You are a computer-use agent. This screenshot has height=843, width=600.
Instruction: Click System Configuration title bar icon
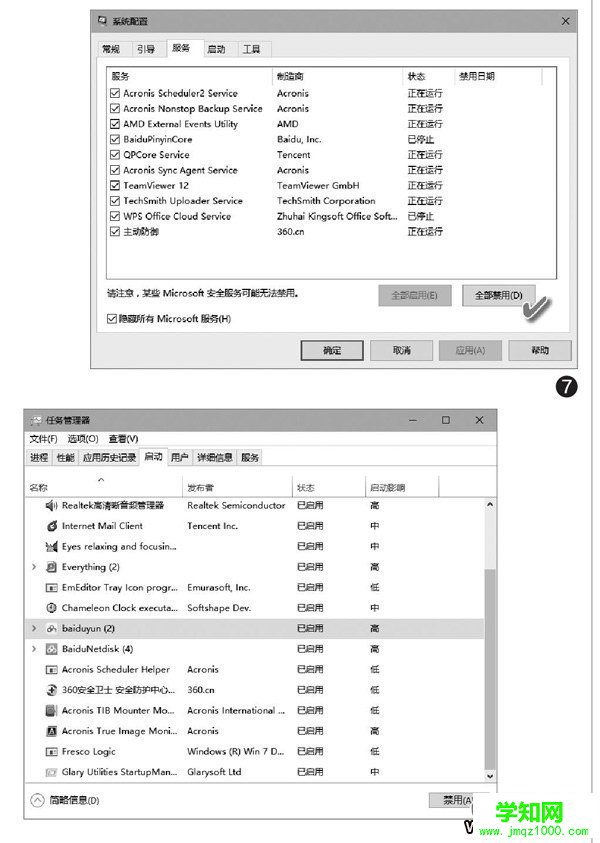tap(103, 21)
